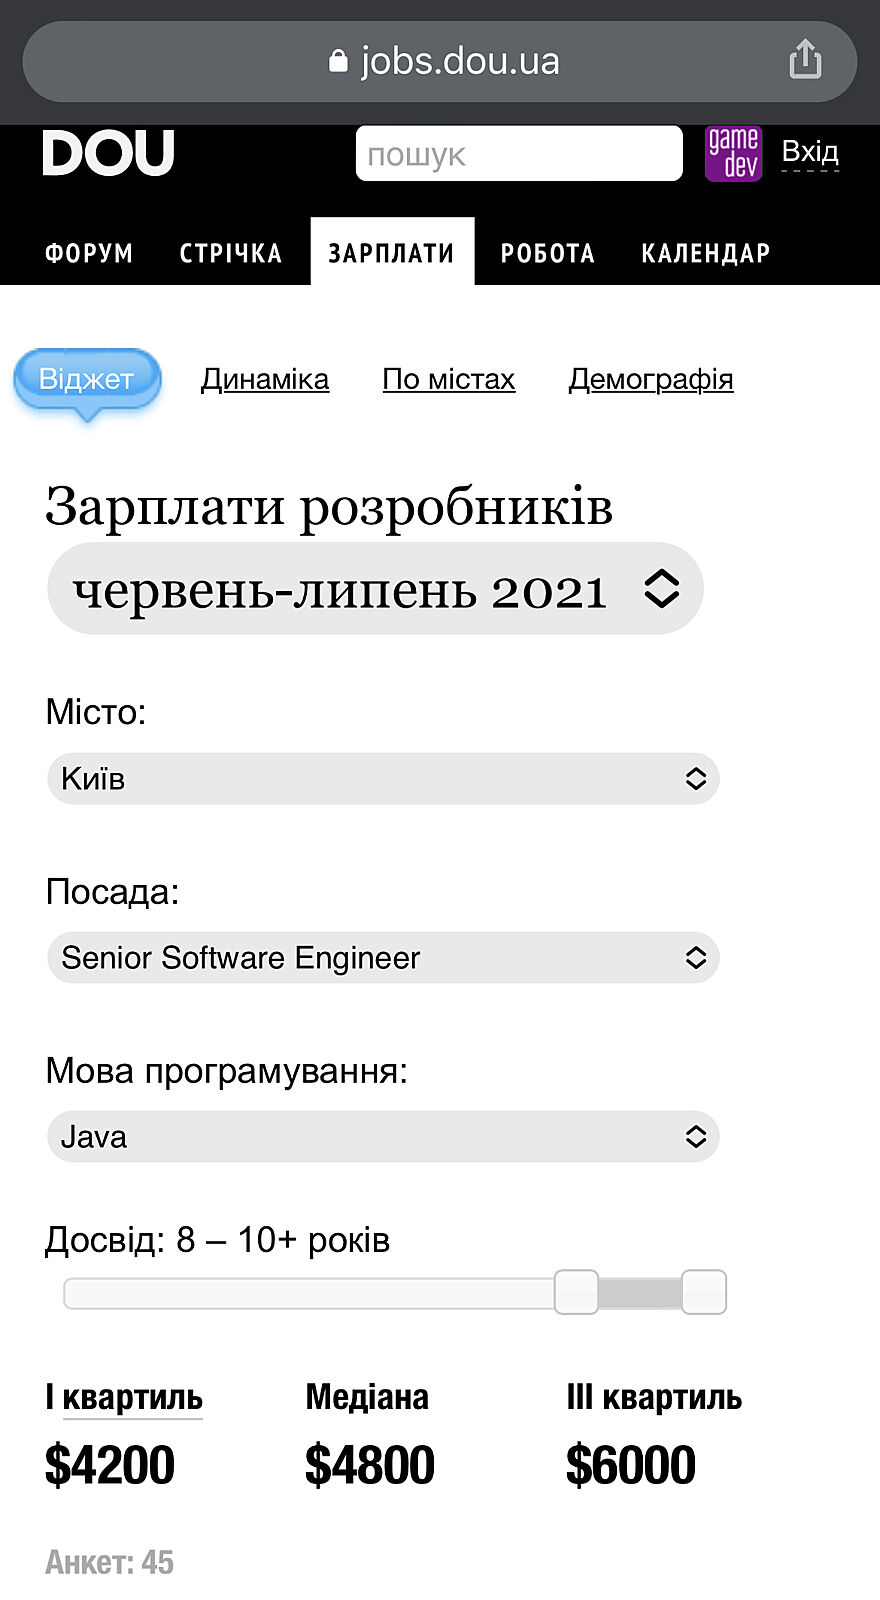Image resolution: width=880 pixels, height=1600 pixels.
Task: Click the DOU logo
Action: coord(108,153)
